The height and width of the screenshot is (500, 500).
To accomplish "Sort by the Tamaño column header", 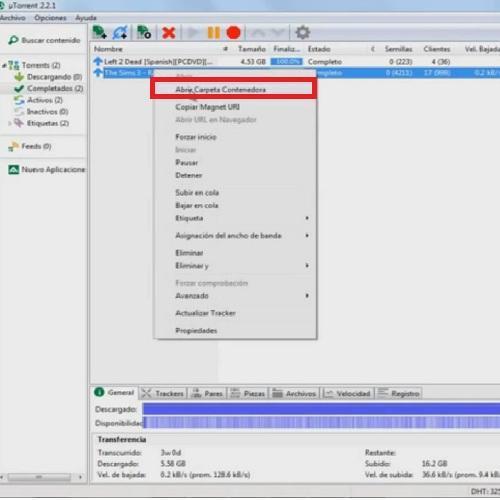I will point(252,49).
